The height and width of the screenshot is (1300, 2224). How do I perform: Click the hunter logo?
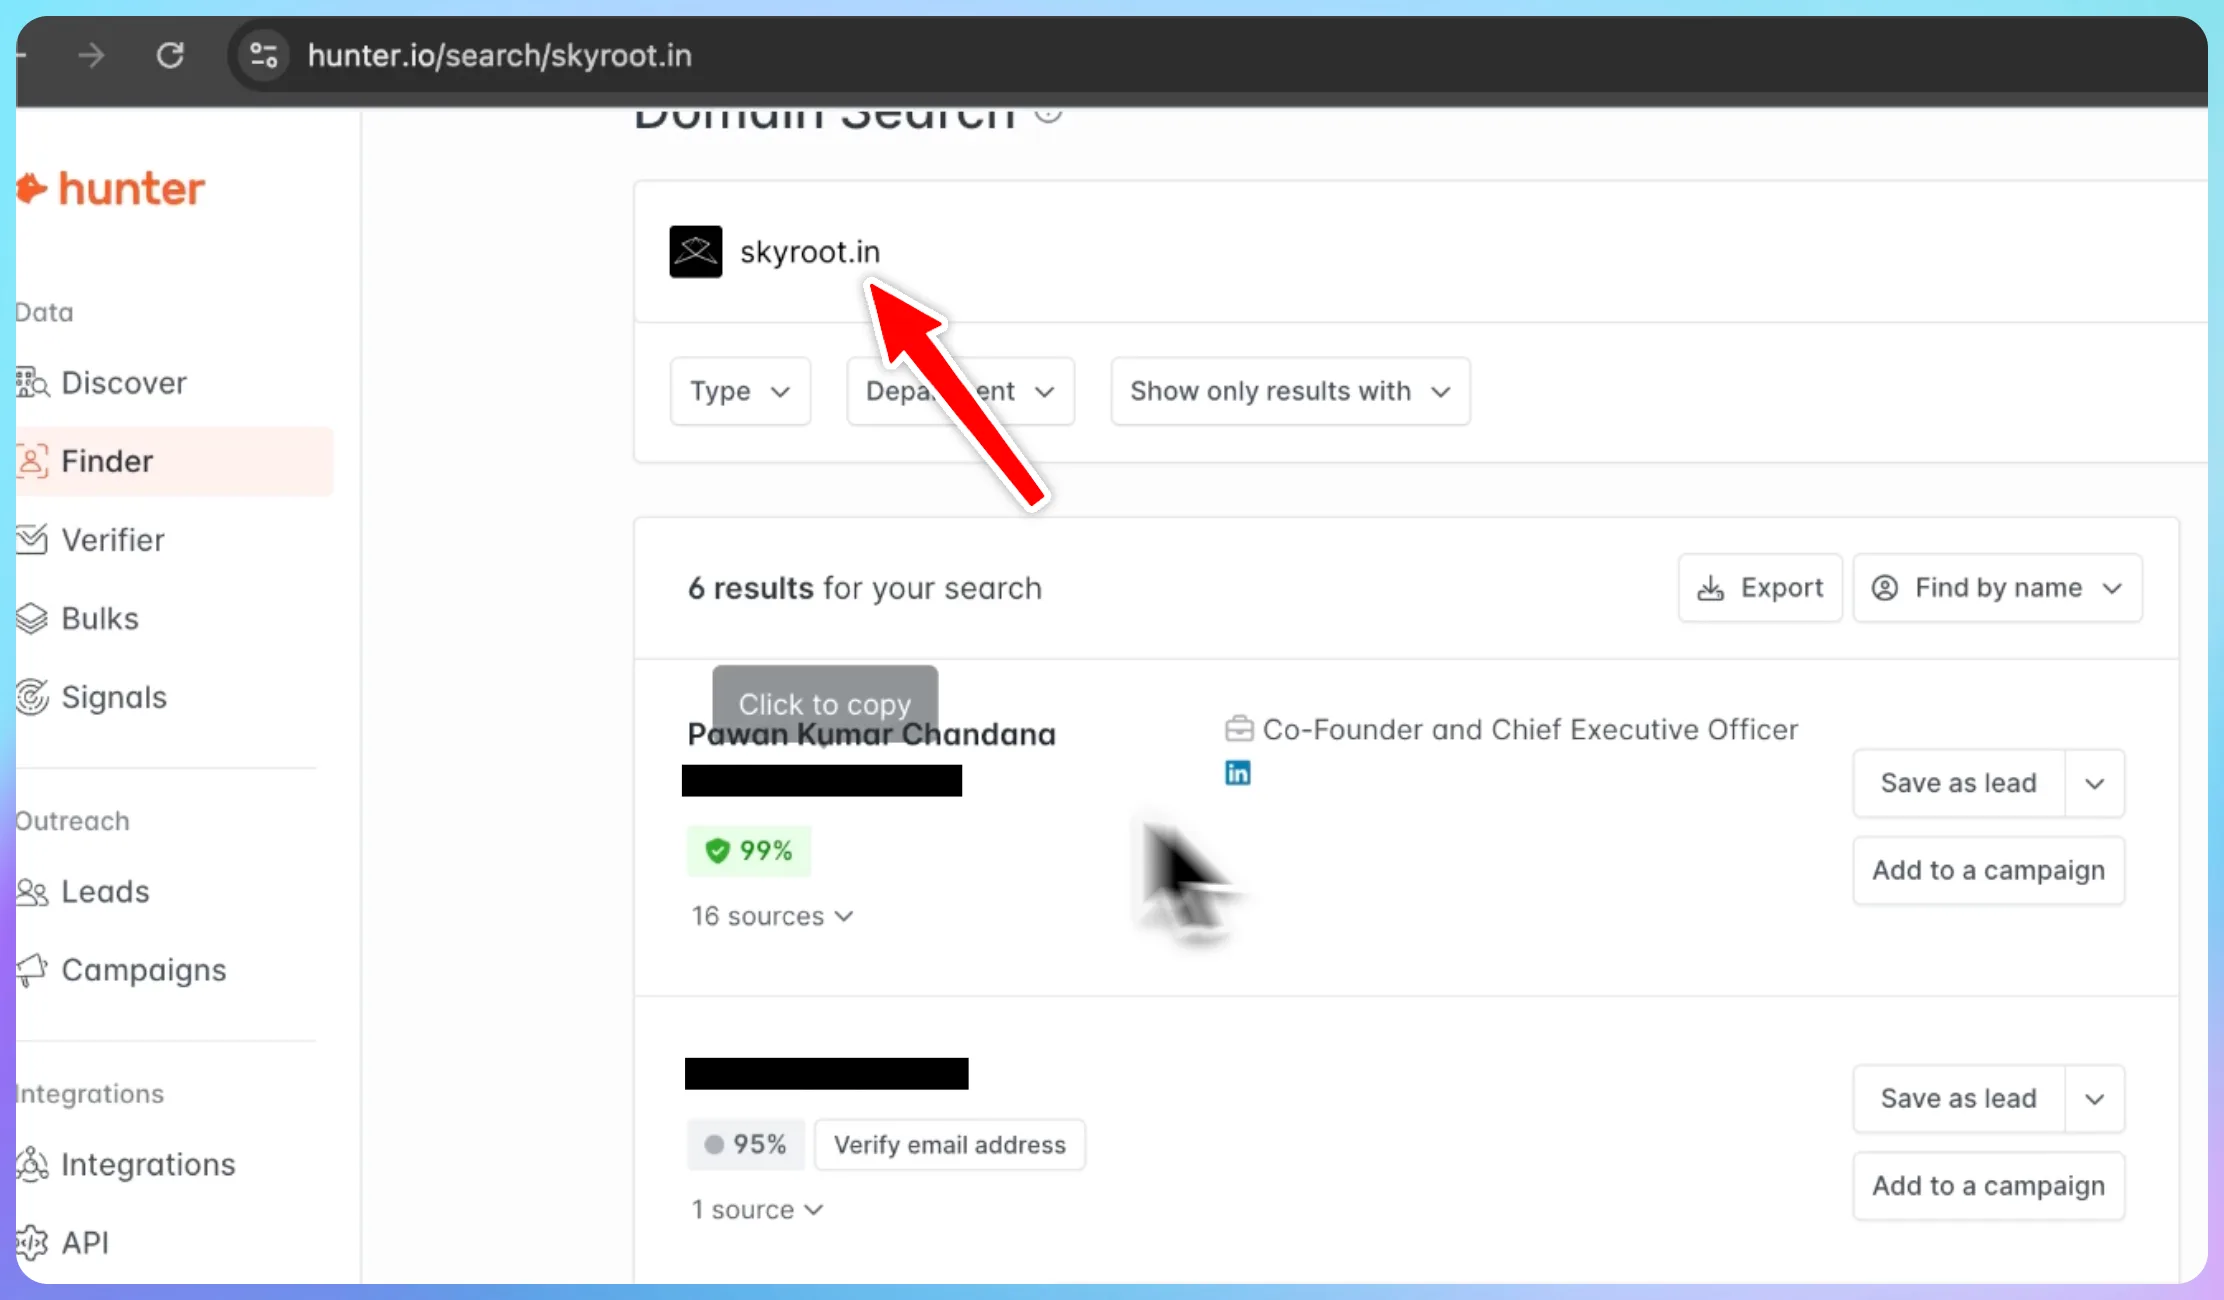pyautogui.click(x=111, y=189)
